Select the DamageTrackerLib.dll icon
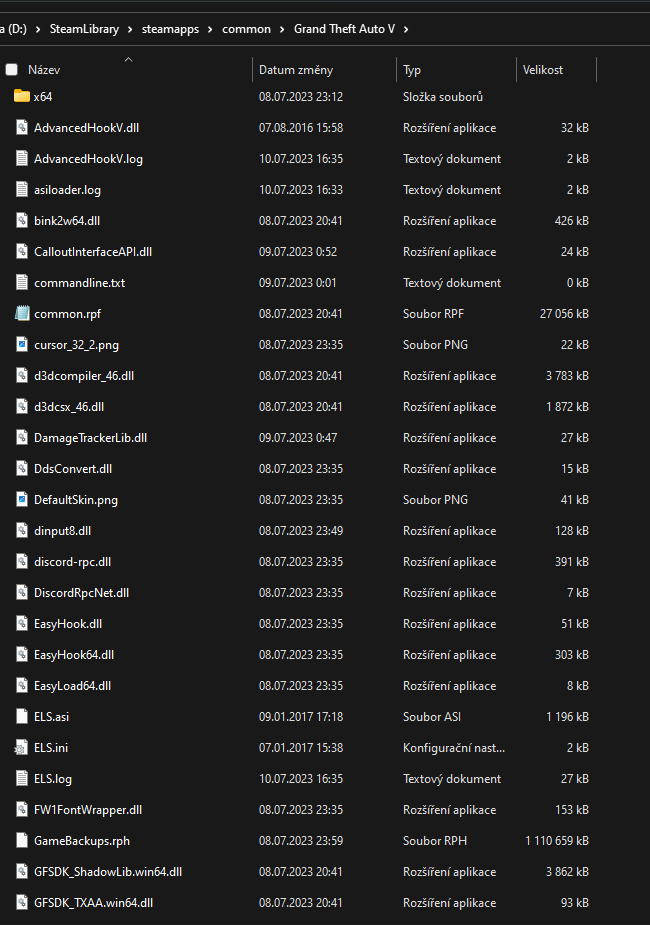The image size is (650, 925). click(22, 438)
